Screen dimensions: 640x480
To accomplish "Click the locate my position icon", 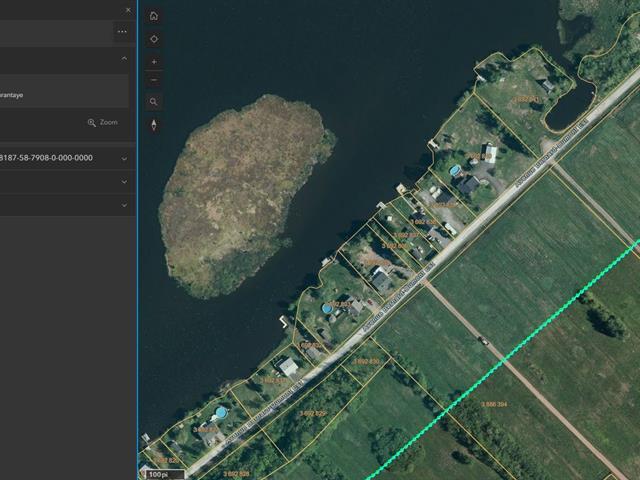I will coord(154,39).
